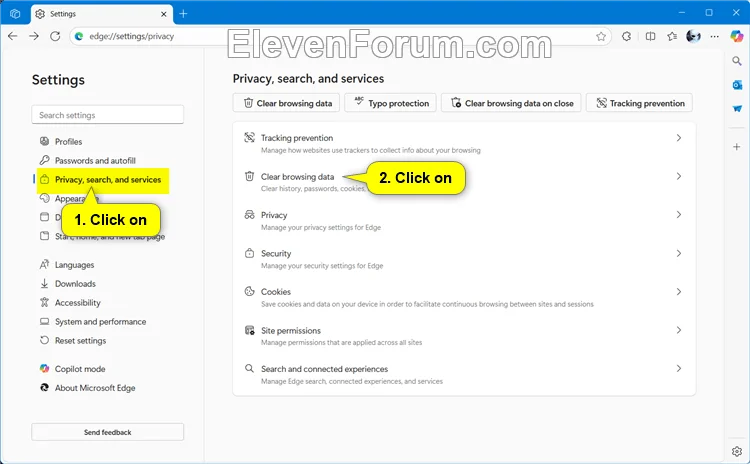750x464 pixels.
Task: Click Tracking prevention quick button
Action: tap(639, 103)
